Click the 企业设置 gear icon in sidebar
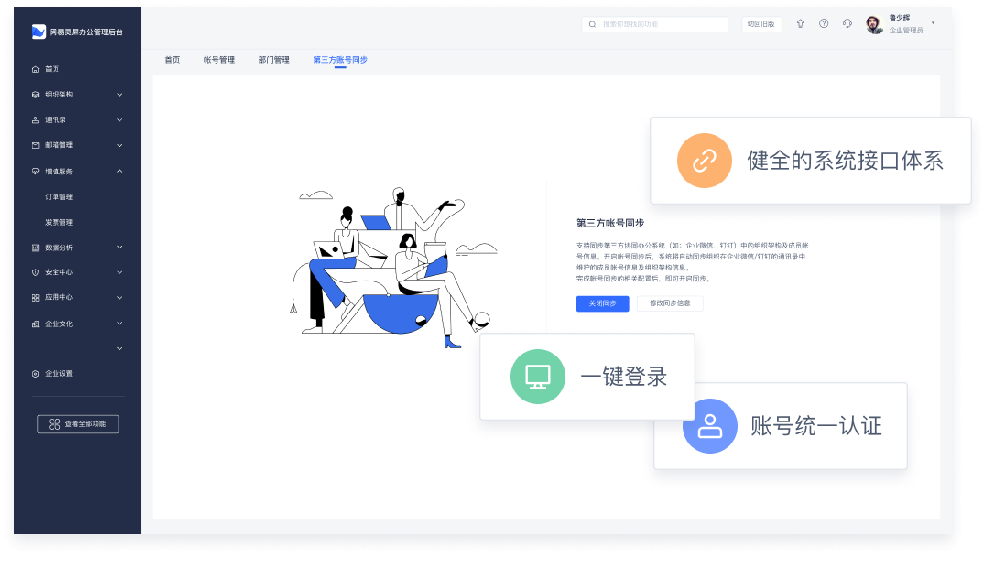 [x=36, y=374]
